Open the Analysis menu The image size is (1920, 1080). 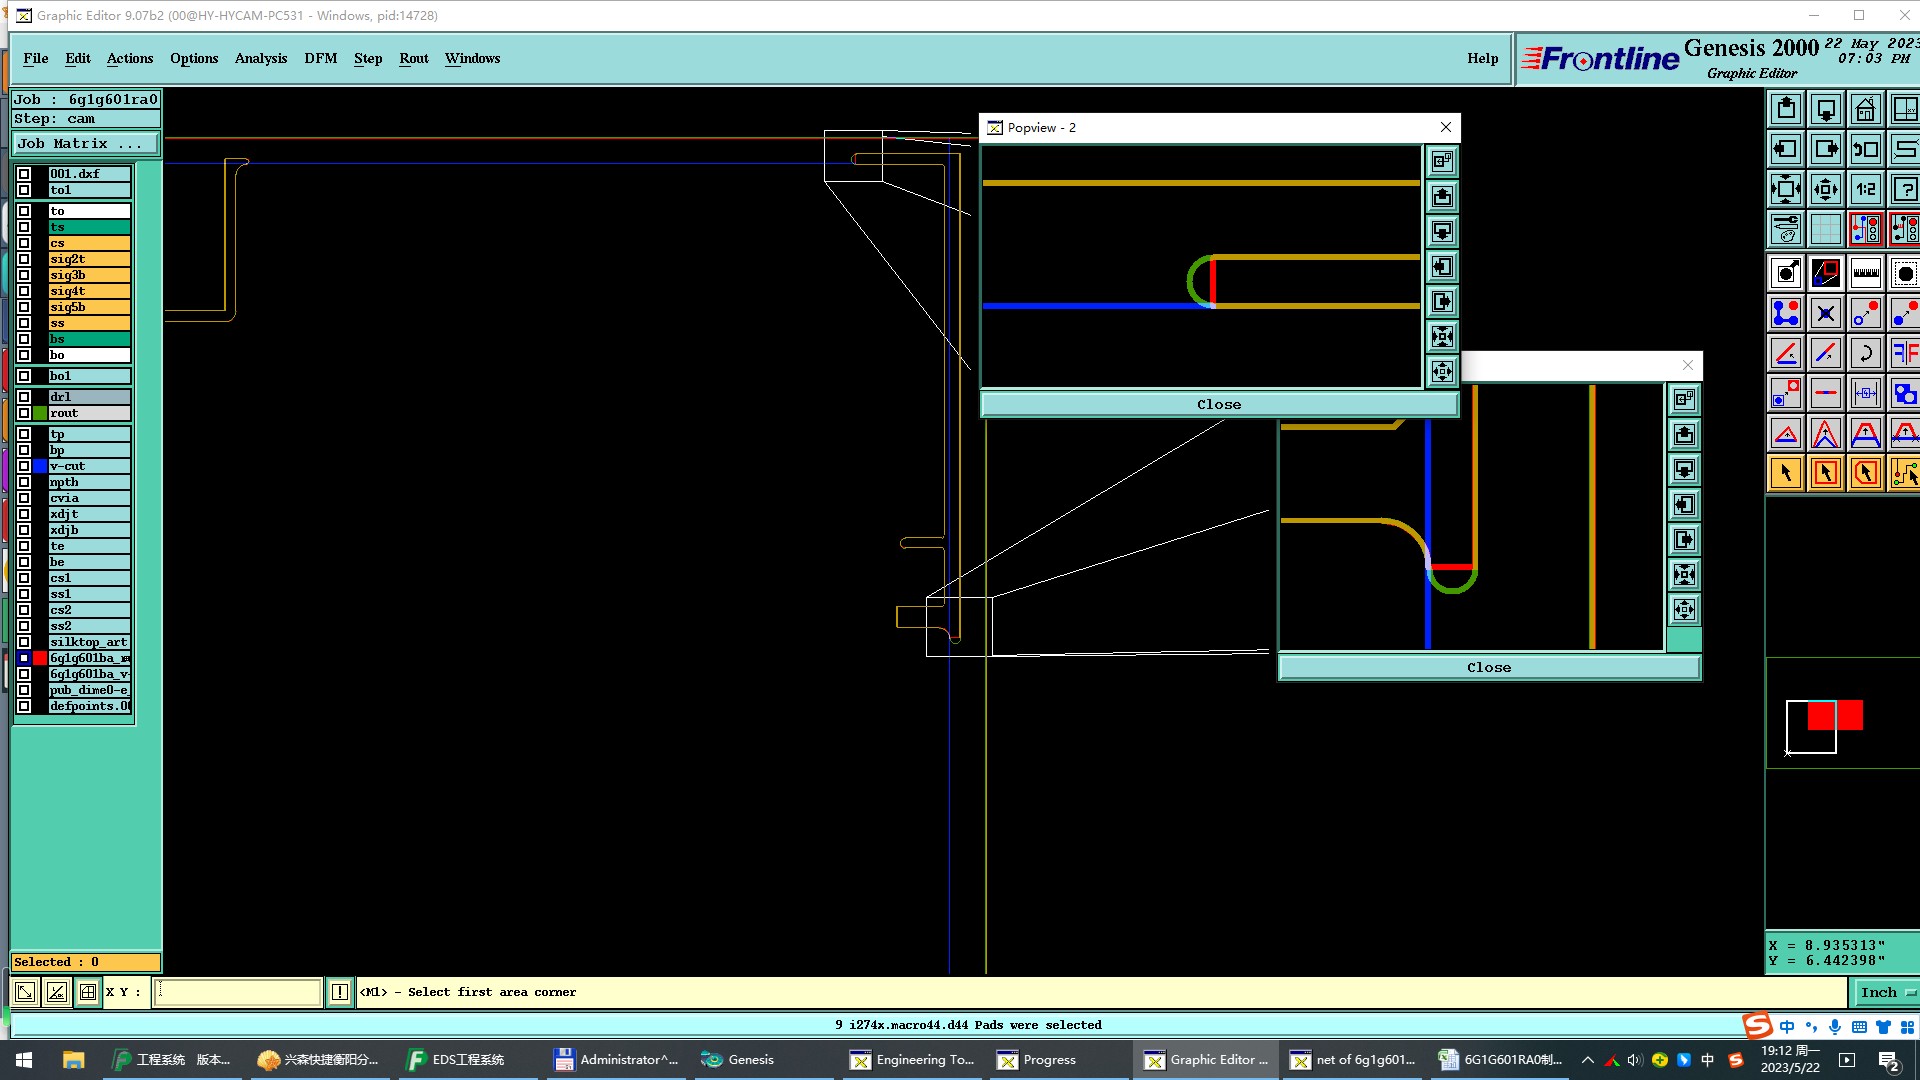260,58
